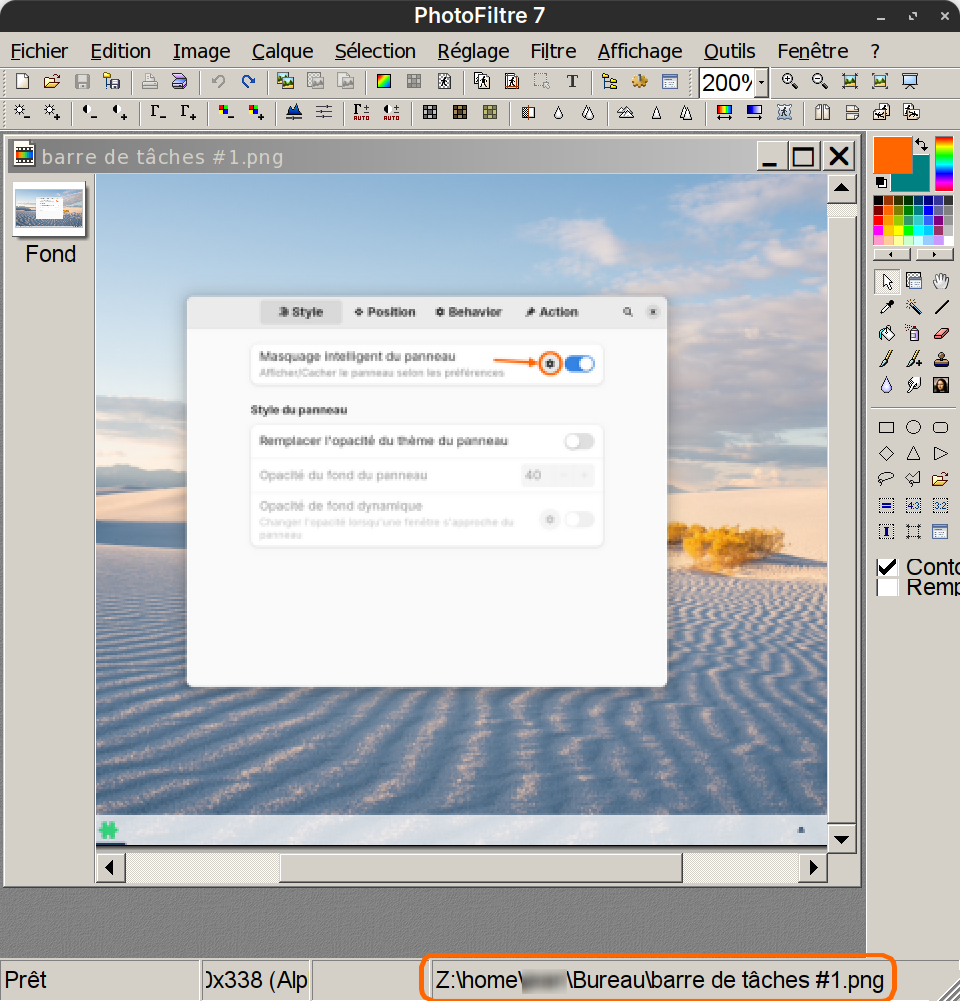960x1001 pixels.
Task: Click the Text tool in toolbar
Action: (572, 82)
